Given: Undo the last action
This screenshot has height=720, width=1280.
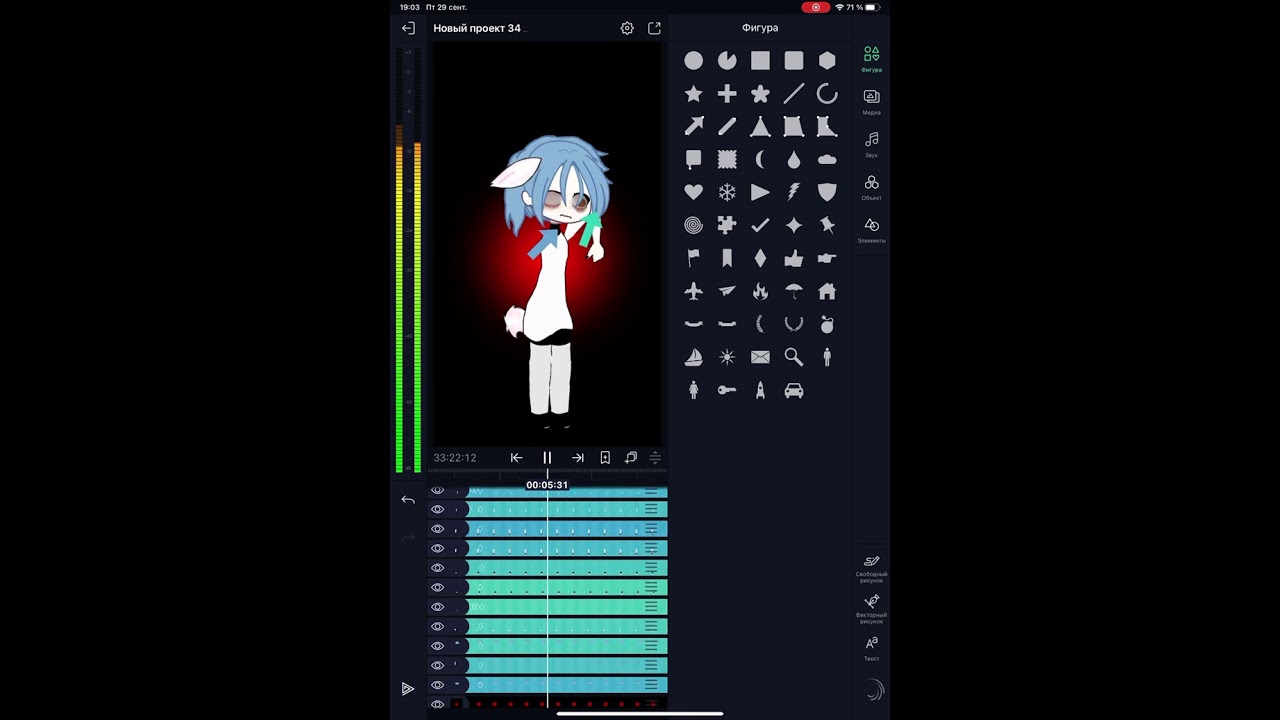Looking at the screenshot, I should click(x=408, y=500).
